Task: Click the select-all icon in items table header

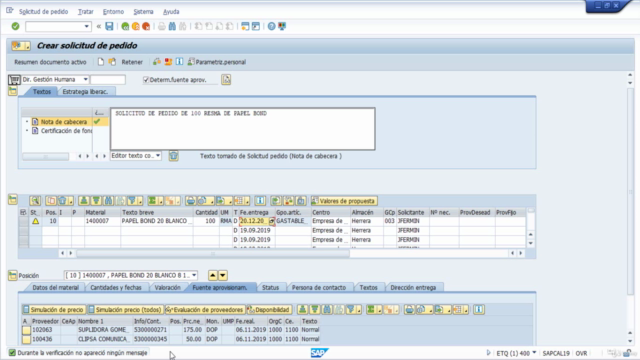Action: 23,212
